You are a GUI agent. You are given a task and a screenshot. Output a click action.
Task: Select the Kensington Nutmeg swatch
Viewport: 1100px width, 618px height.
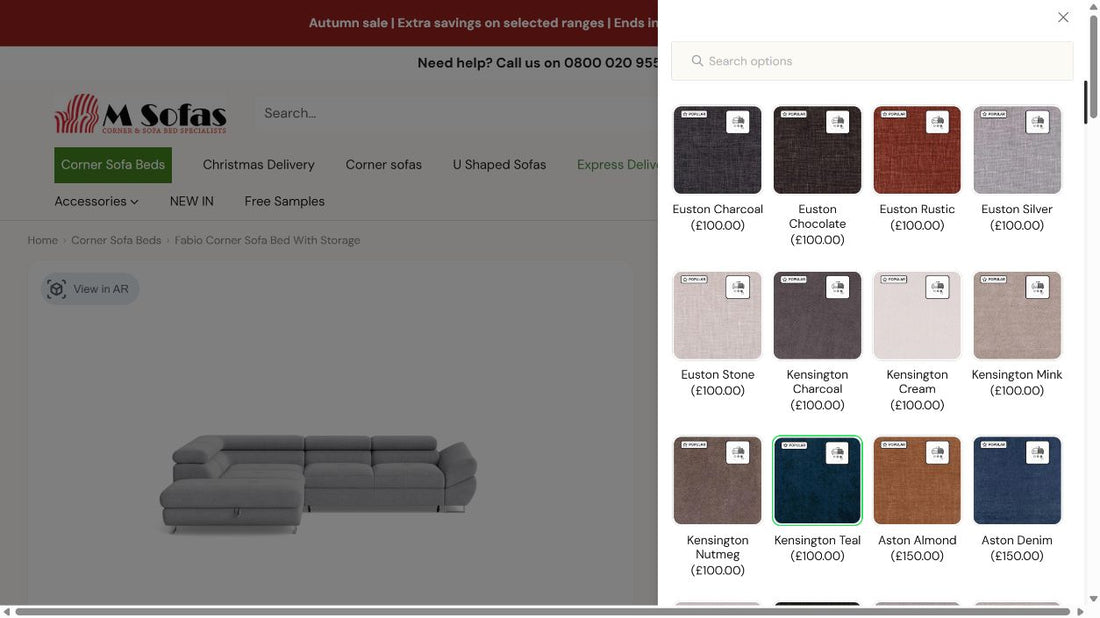(x=717, y=481)
